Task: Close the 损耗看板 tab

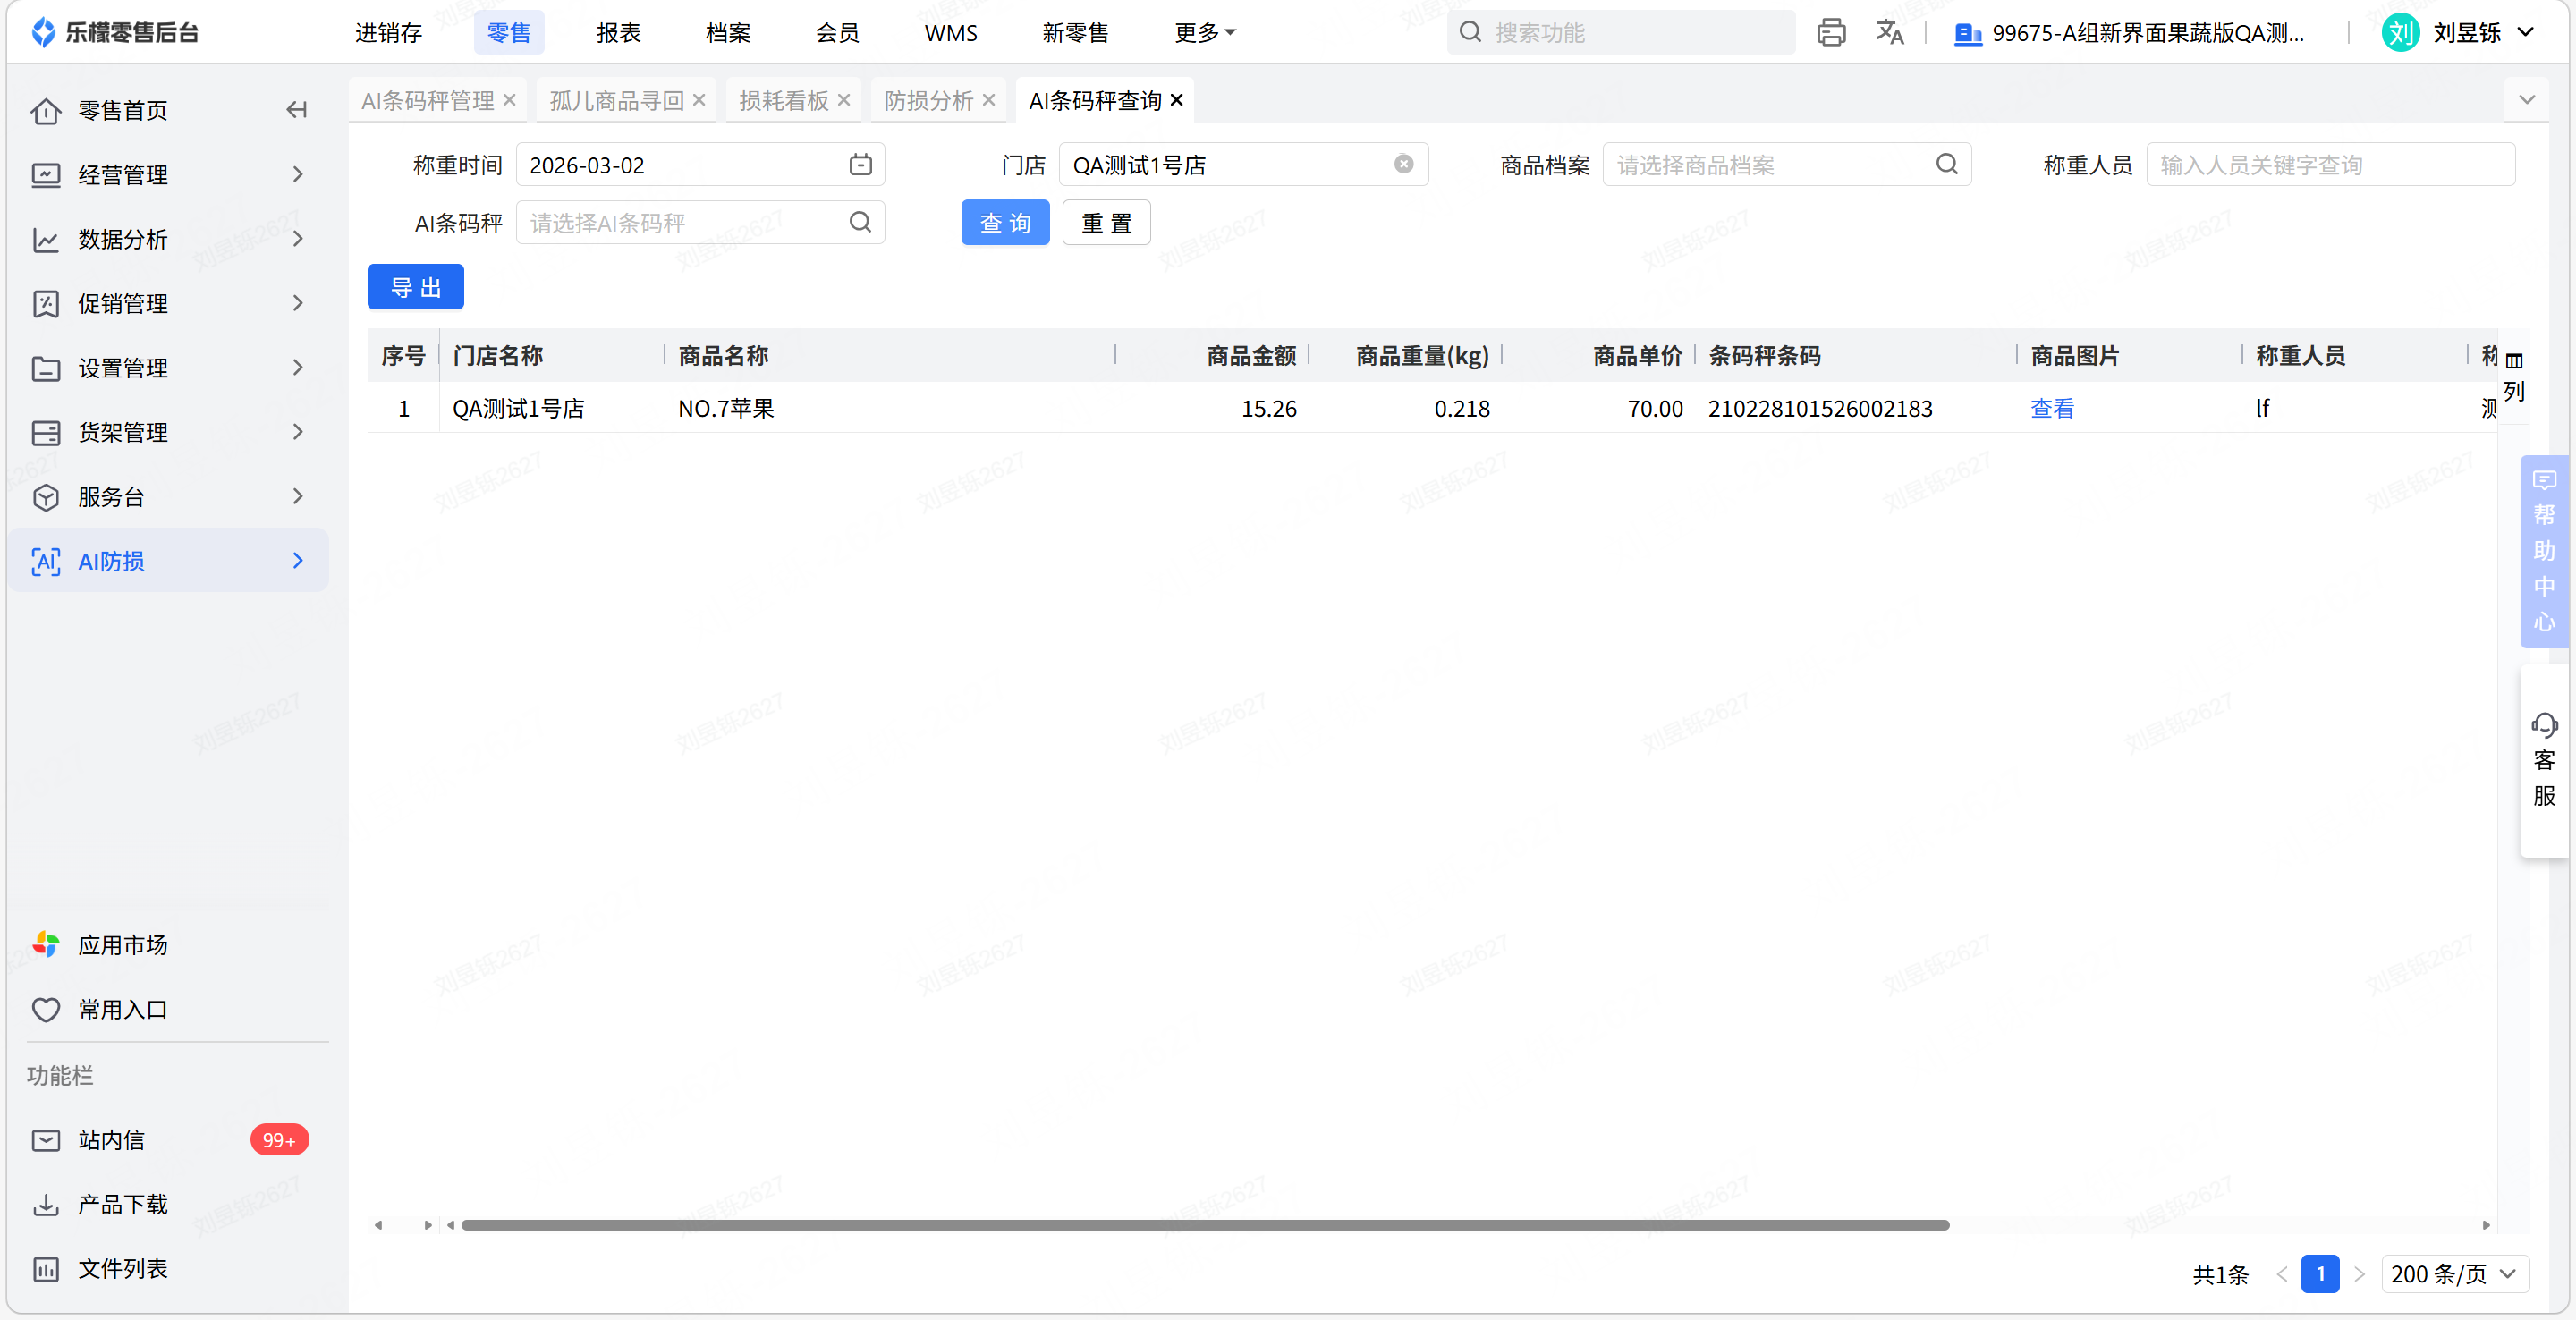Action: point(844,101)
